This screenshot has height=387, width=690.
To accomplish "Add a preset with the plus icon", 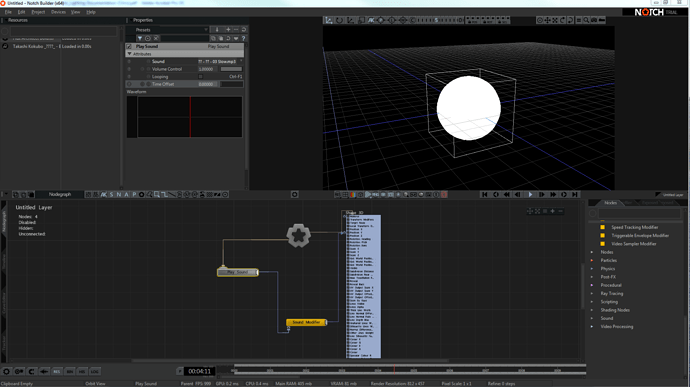I will [x=228, y=29].
